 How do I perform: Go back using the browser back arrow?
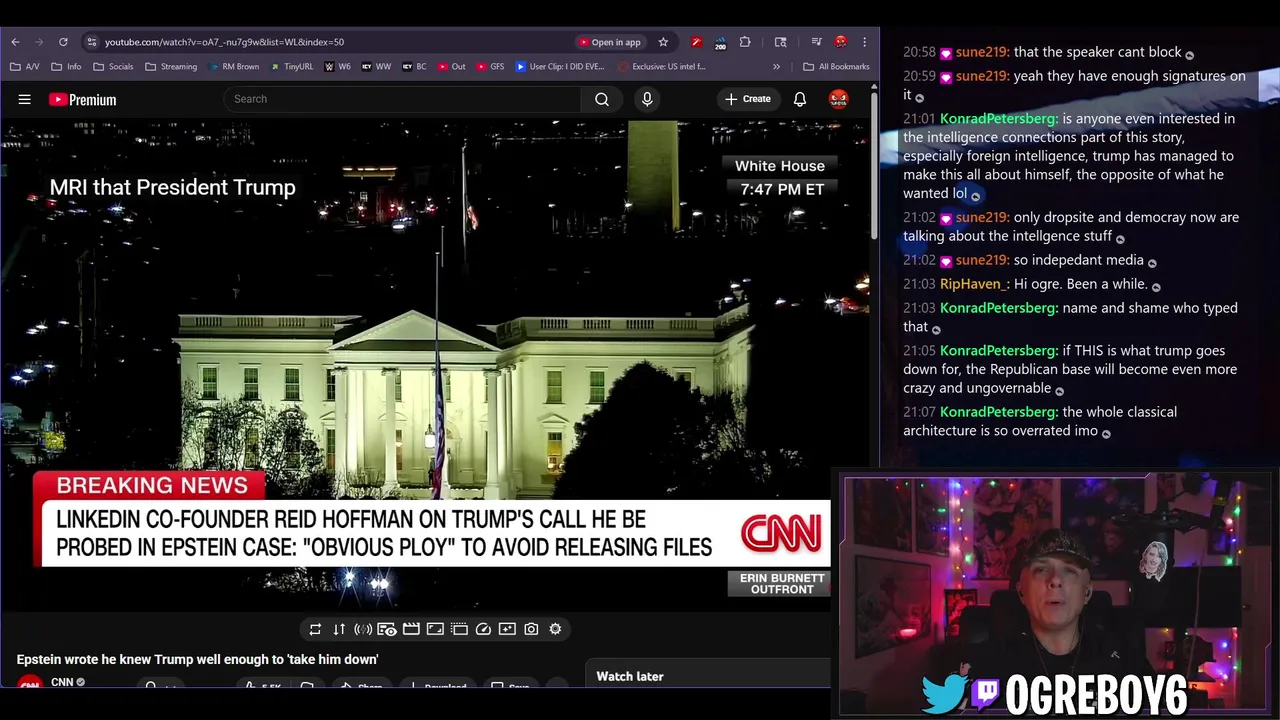click(x=15, y=42)
